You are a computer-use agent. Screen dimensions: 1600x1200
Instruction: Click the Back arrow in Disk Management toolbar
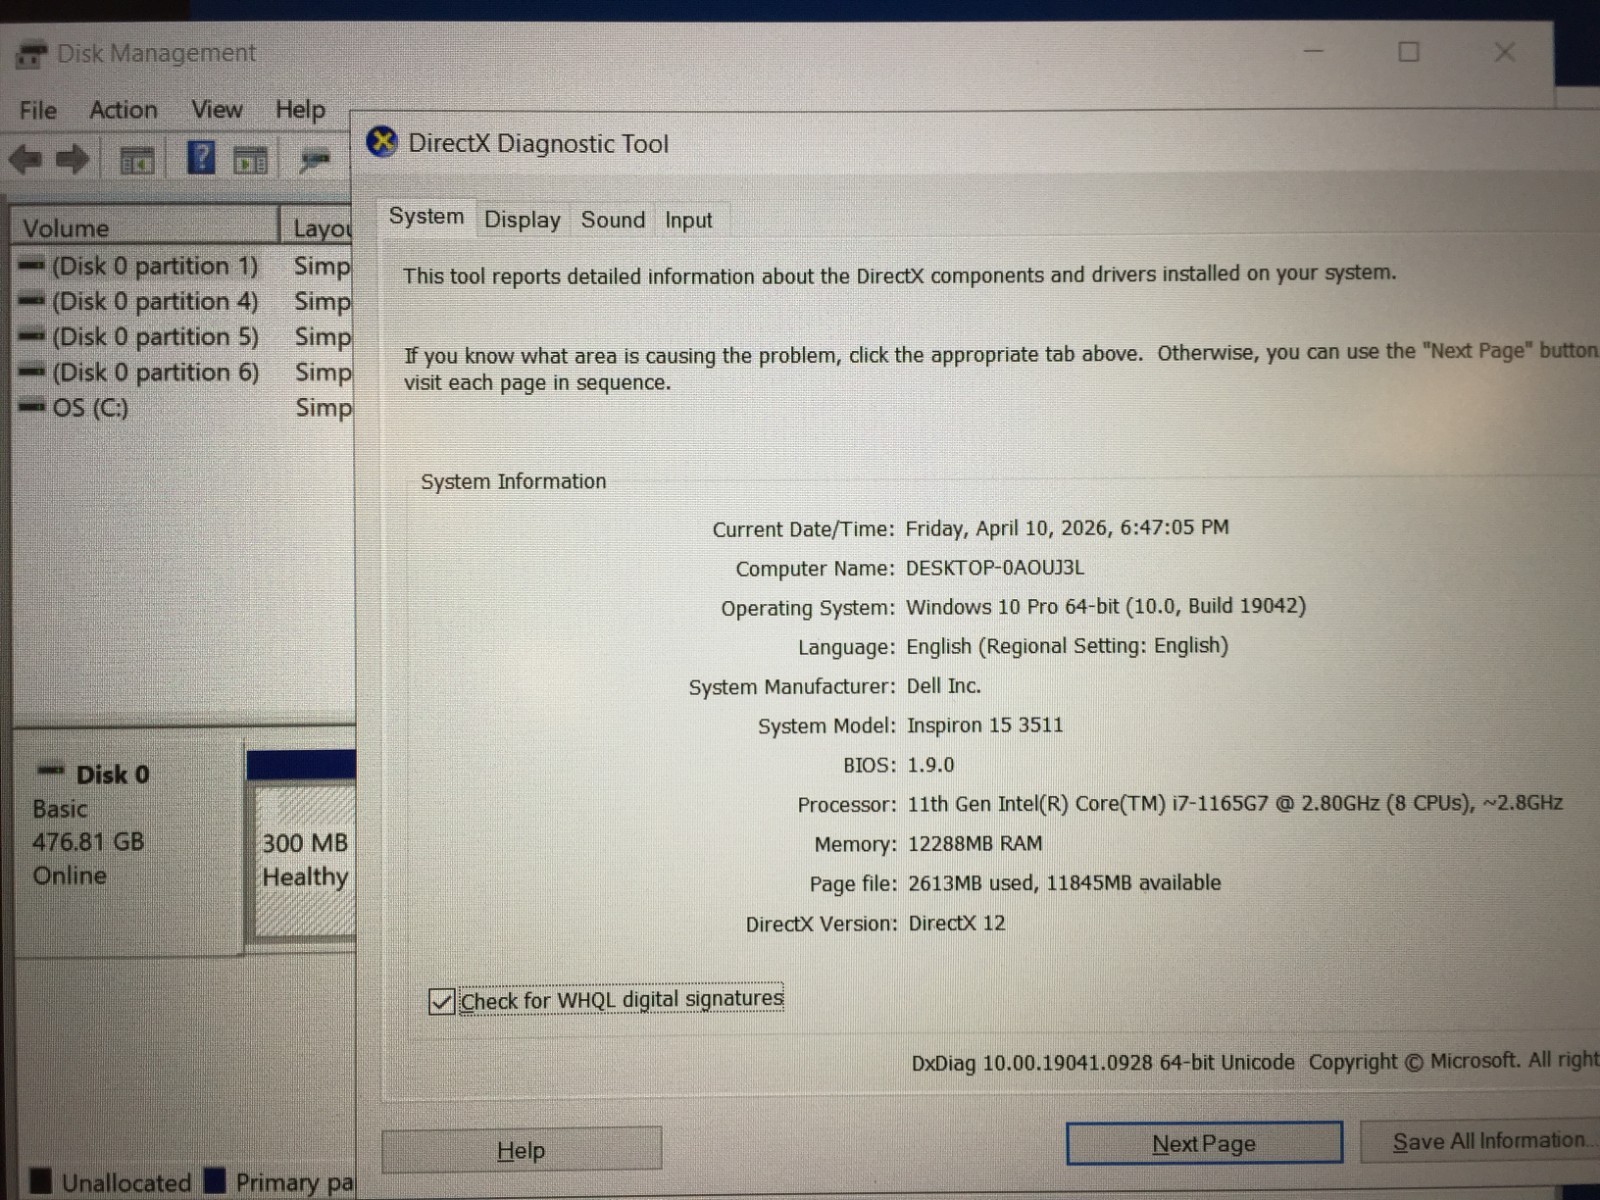click(26, 159)
